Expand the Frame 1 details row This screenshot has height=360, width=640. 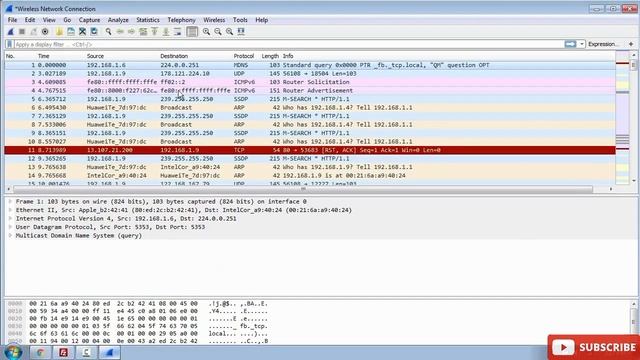click(10, 202)
